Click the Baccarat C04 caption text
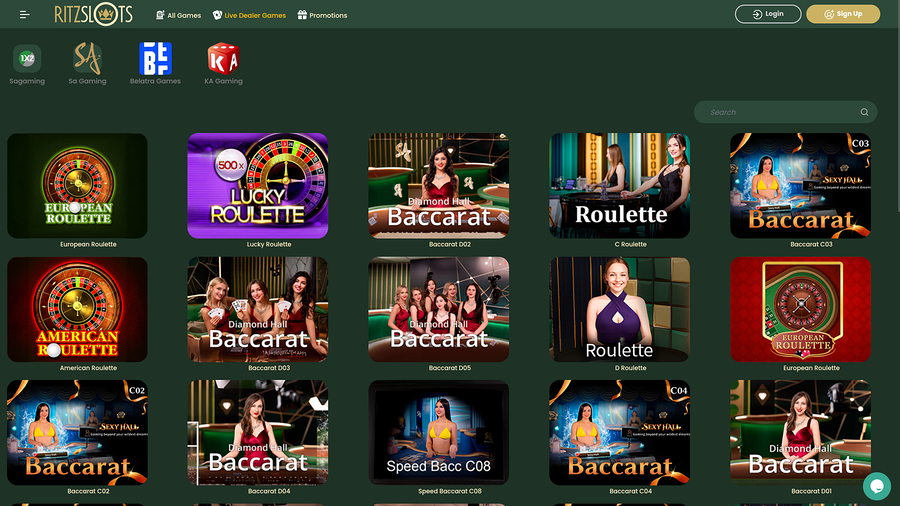This screenshot has height=506, width=900. click(x=630, y=491)
